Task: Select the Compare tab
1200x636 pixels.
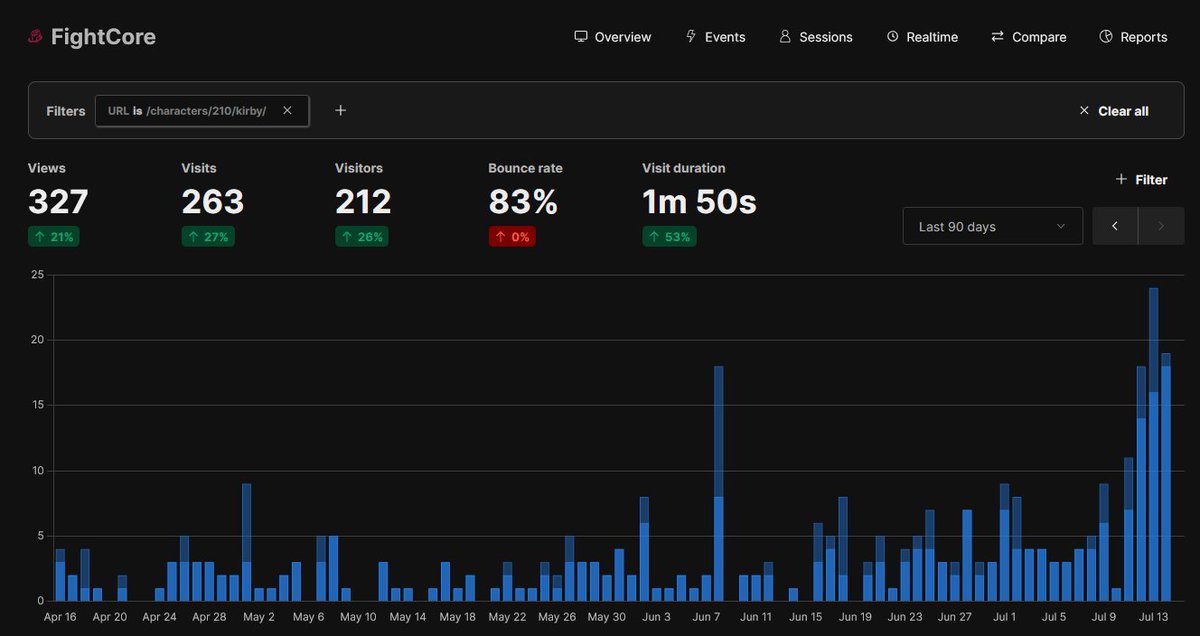Action: pyautogui.click(x=1028, y=37)
